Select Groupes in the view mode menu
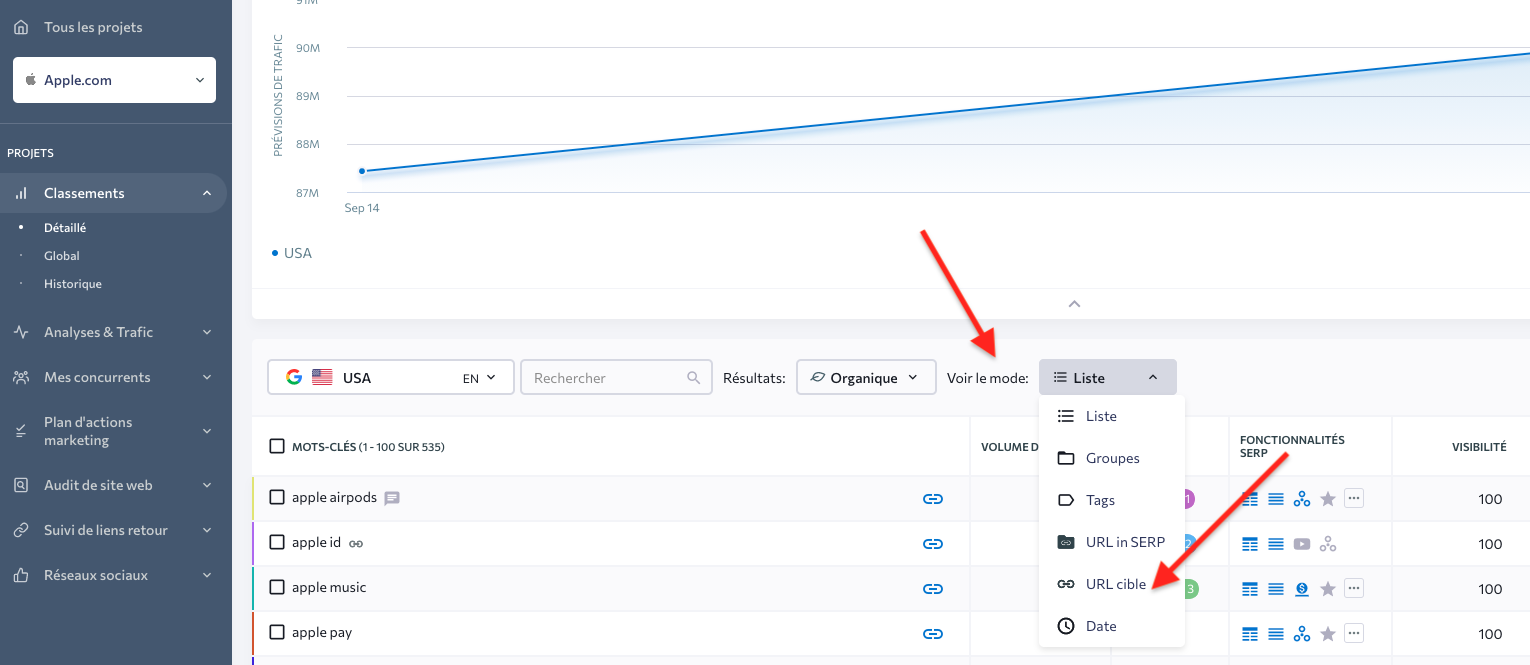The height and width of the screenshot is (665, 1530). click(1112, 458)
